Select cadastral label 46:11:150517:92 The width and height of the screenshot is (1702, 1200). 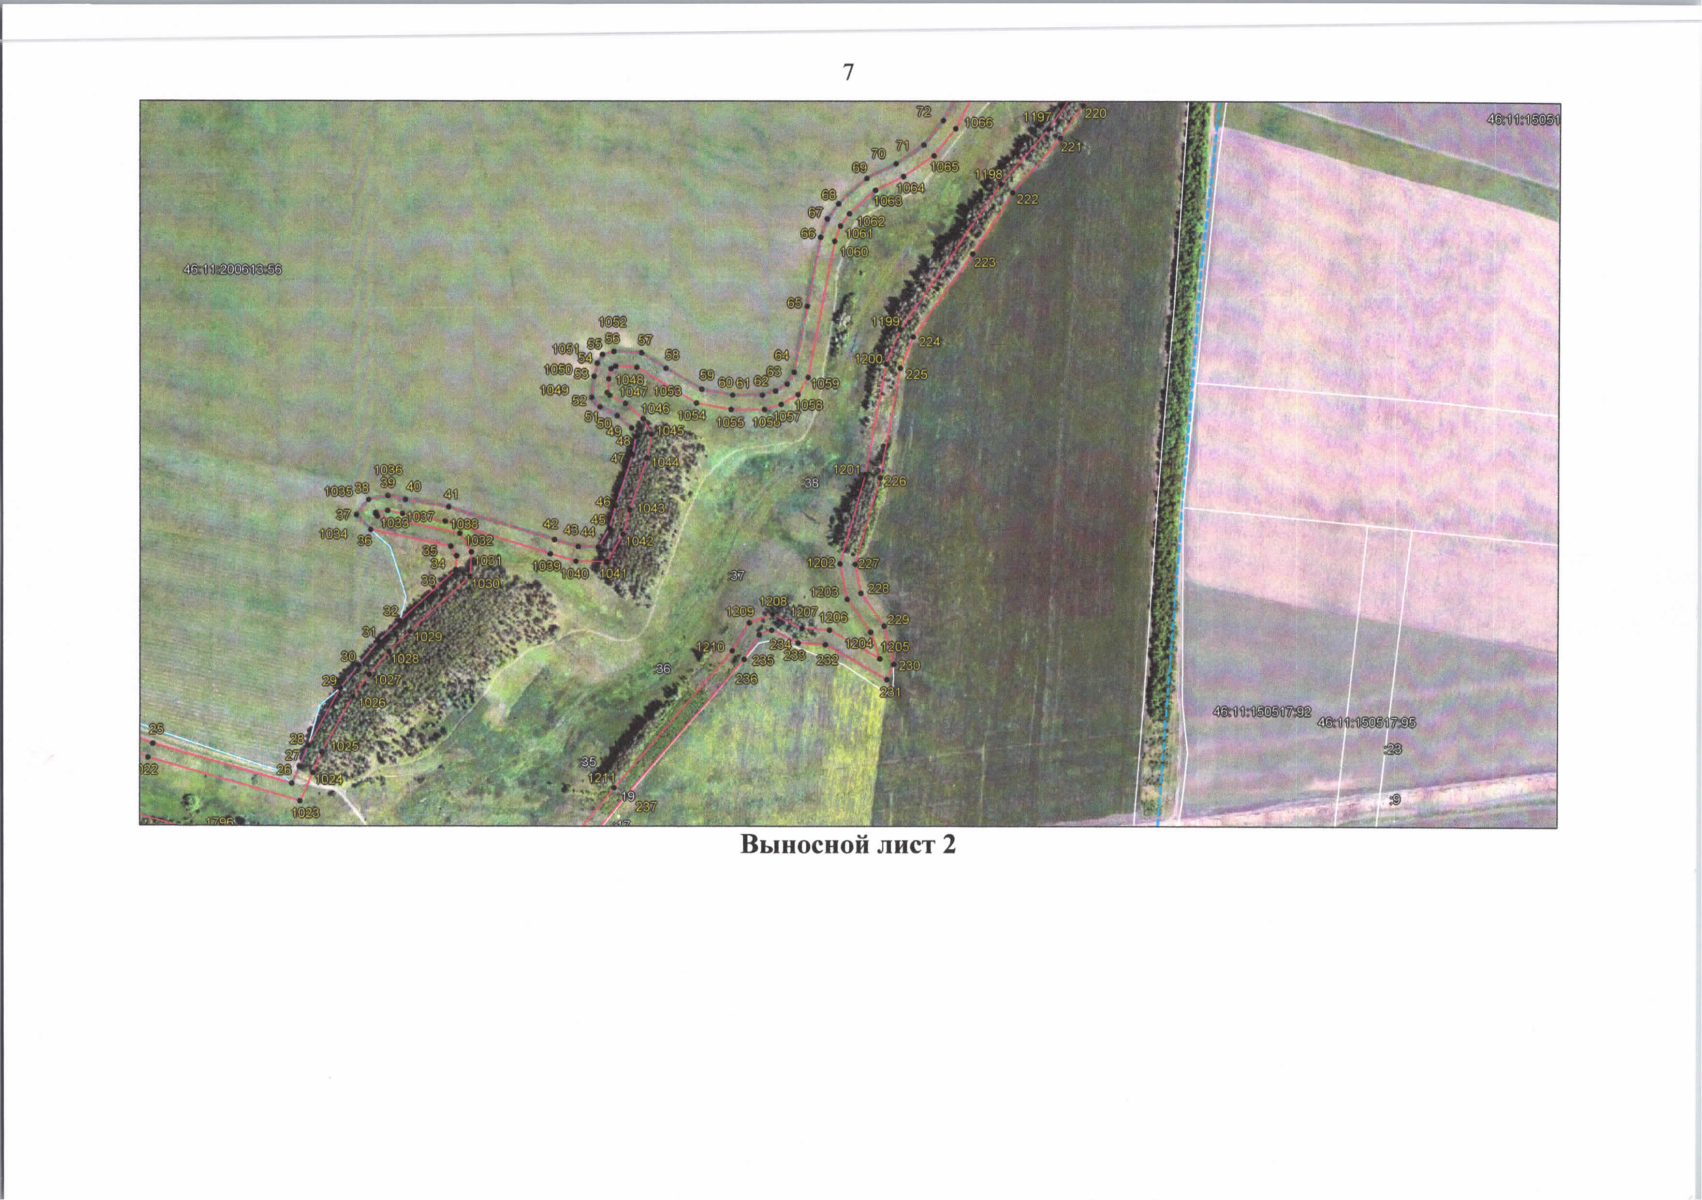point(1261,712)
